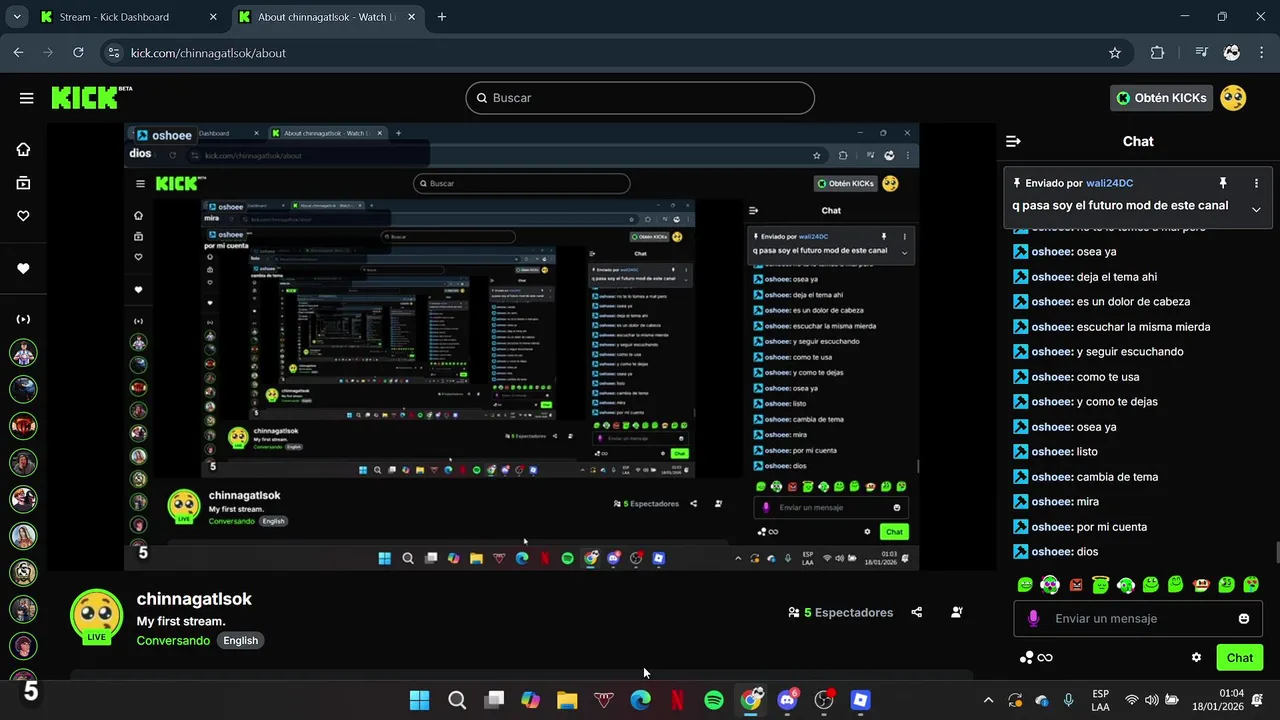Open Netflix from the taskbar
This screenshot has height=720, width=1280.
(x=677, y=700)
